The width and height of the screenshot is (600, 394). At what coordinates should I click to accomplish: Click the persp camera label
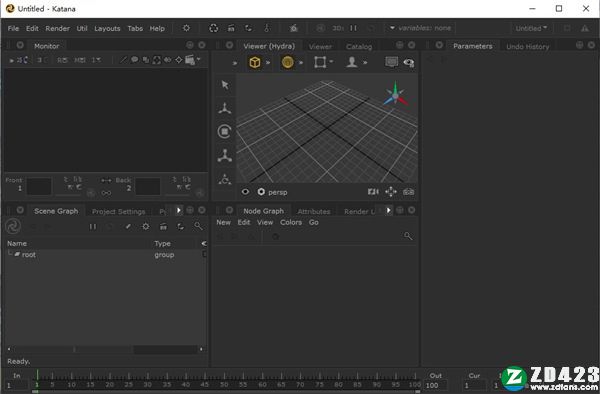277,192
